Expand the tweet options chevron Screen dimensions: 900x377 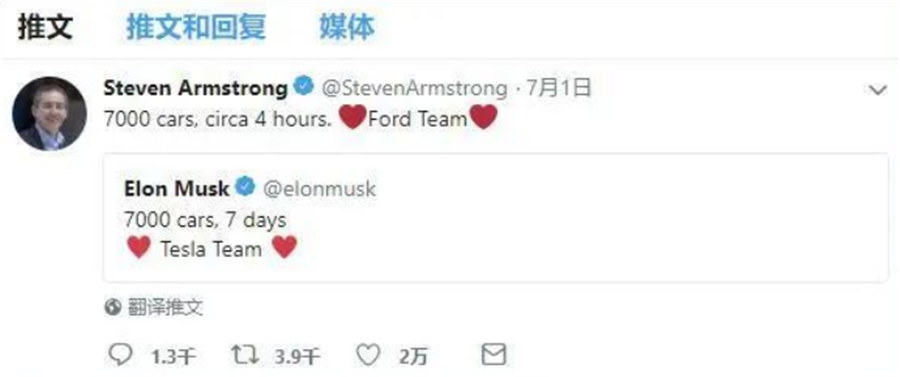pos(878,91)
